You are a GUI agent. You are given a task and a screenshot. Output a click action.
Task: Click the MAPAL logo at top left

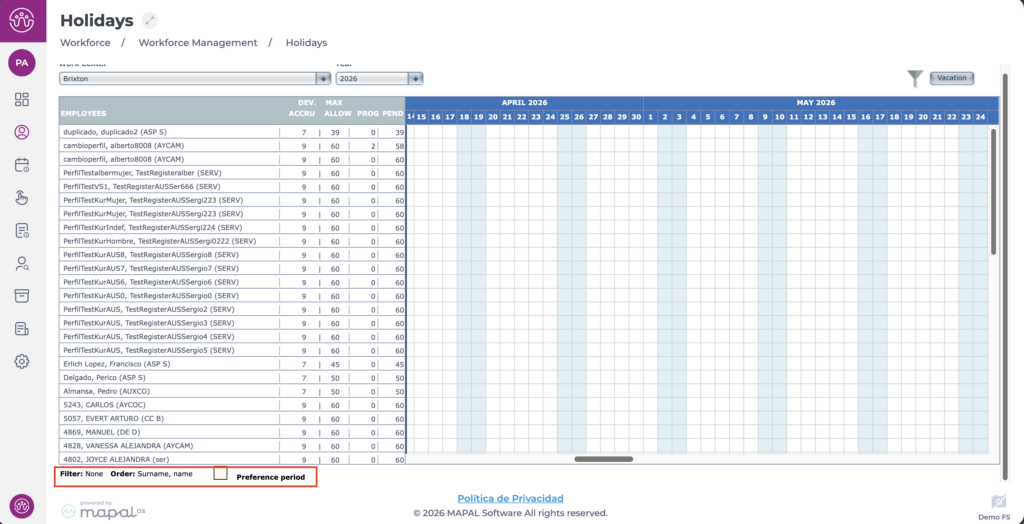point(21,20)
